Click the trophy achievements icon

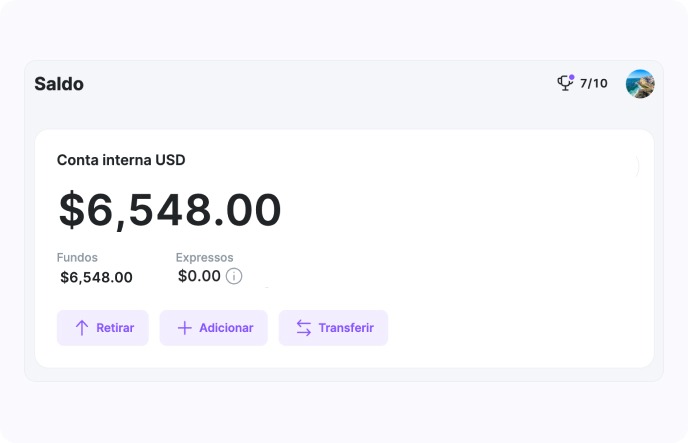[x=565, y=84]
